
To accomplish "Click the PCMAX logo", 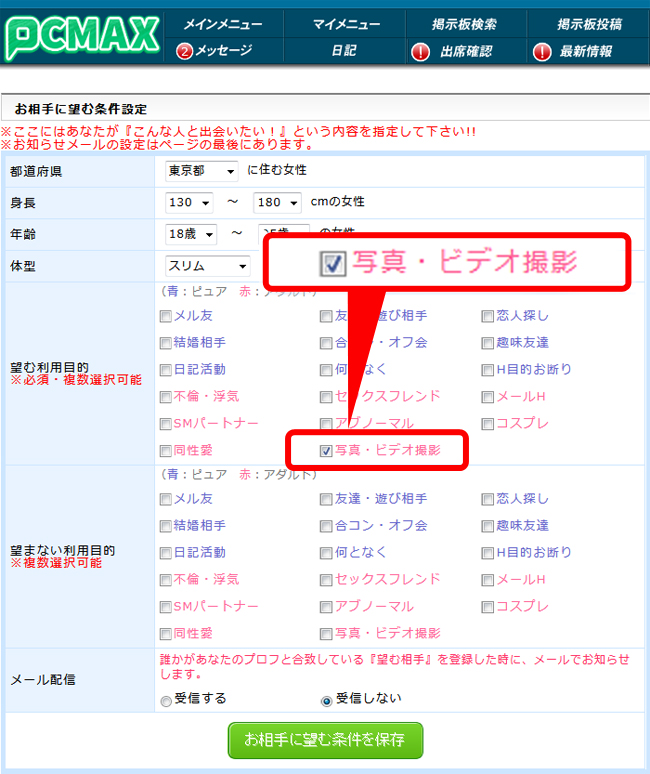I will pos(82,35).
